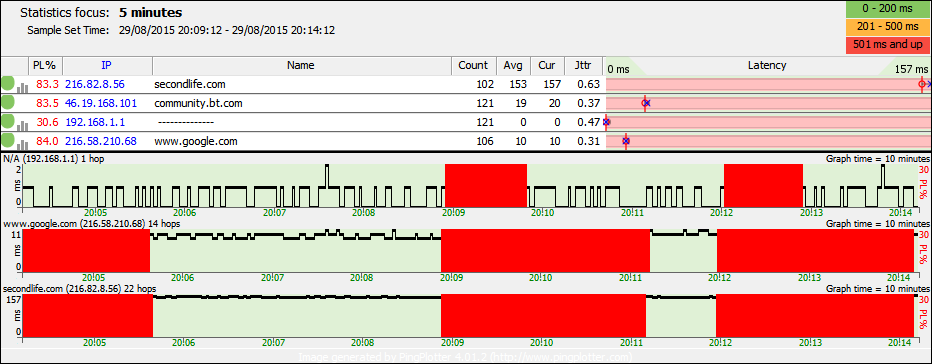Image resolution: width=932 pixels, height=364 pixels.
Task: Click the latency marker in the www.google.com row
Action: (x=625, y=141)
